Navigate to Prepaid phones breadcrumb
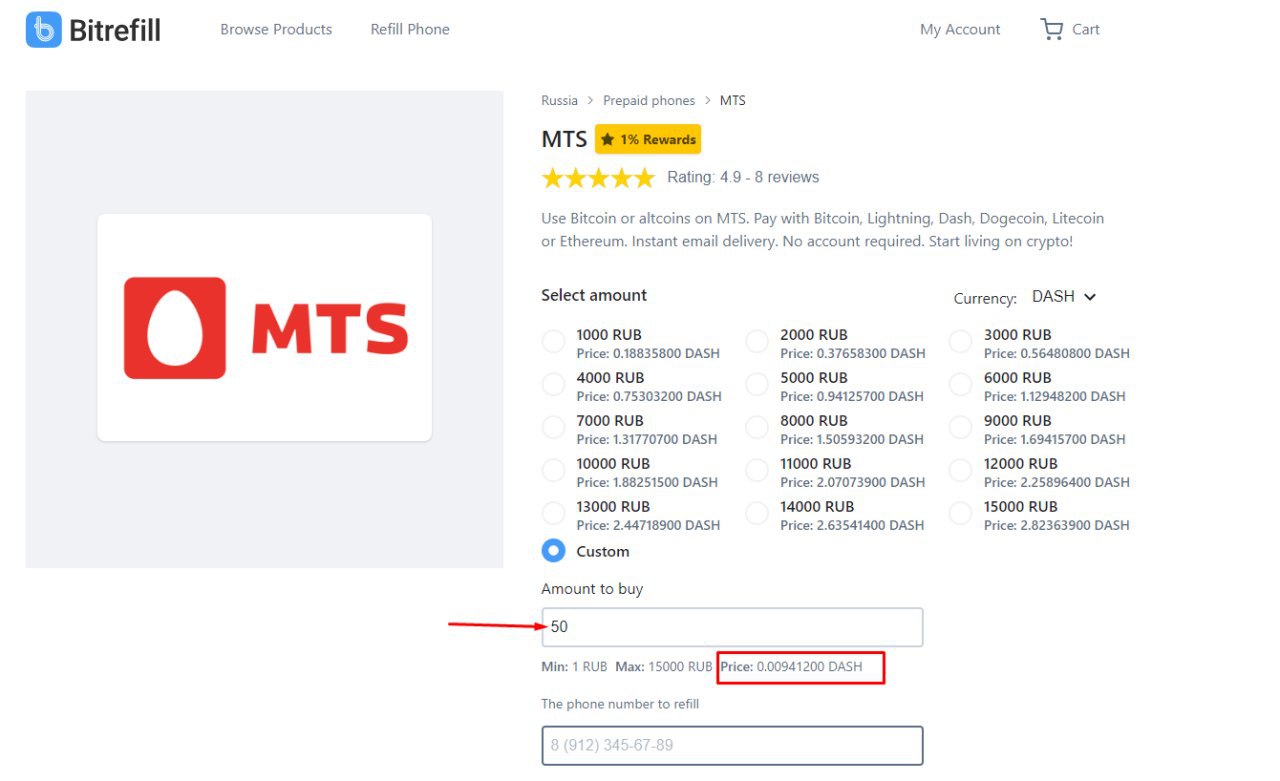Image resolution: width=1280 pixels, height=781 pixels. pos(649,100)
